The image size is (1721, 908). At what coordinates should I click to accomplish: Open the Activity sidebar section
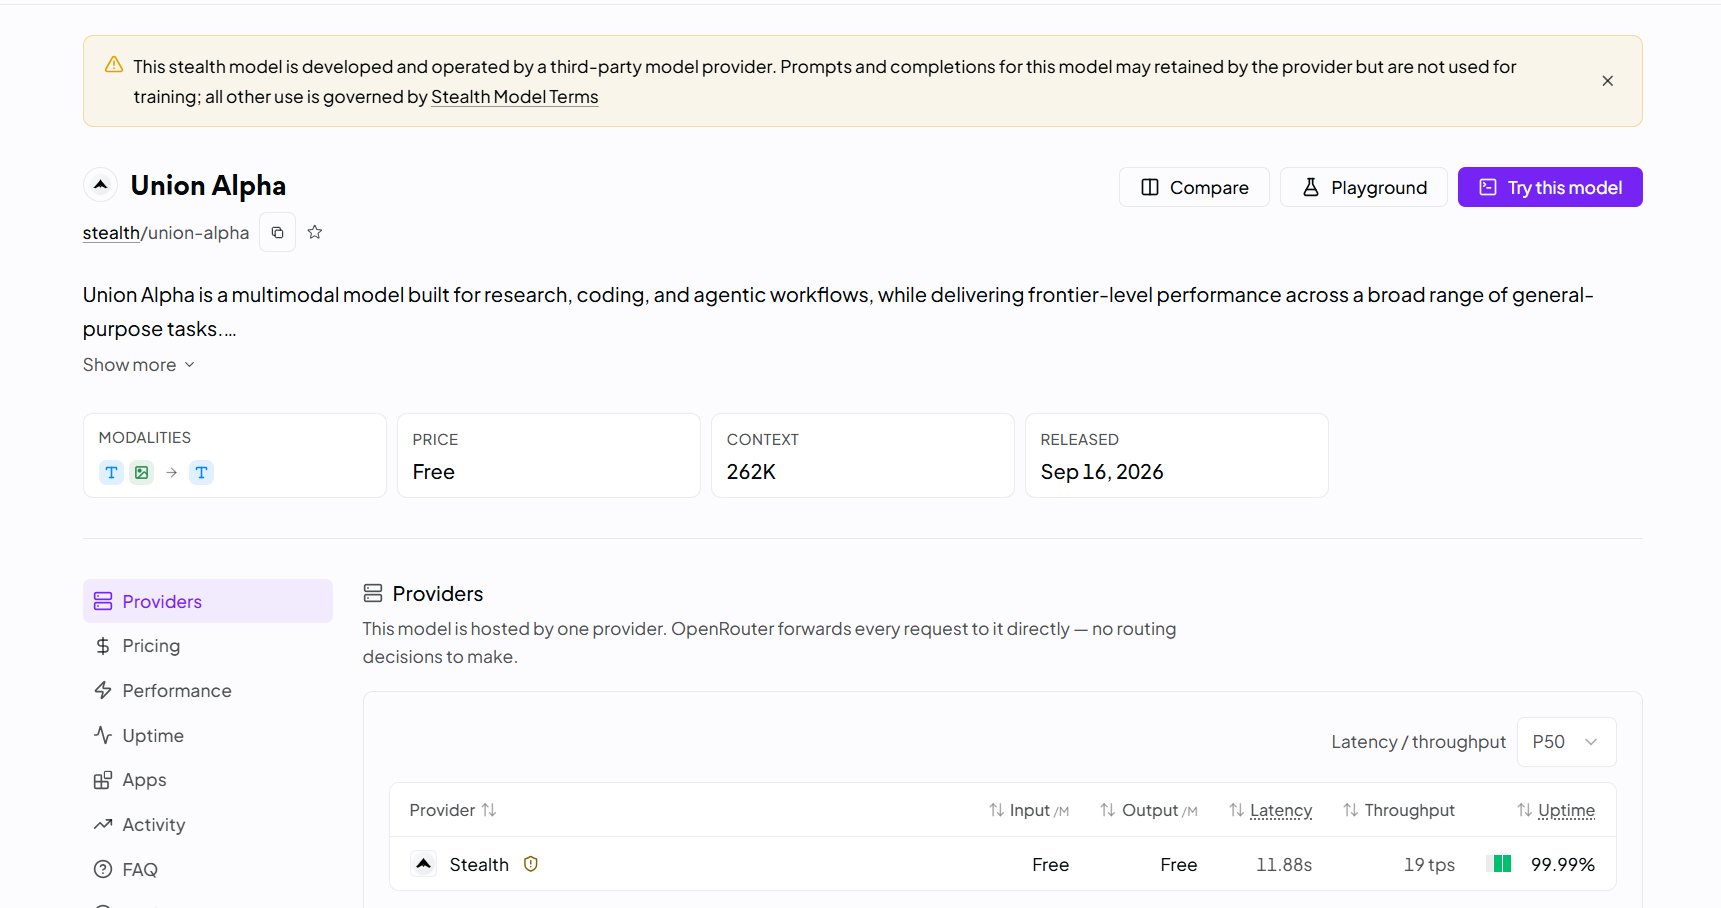pyautogui.click(x=208, y=825)
